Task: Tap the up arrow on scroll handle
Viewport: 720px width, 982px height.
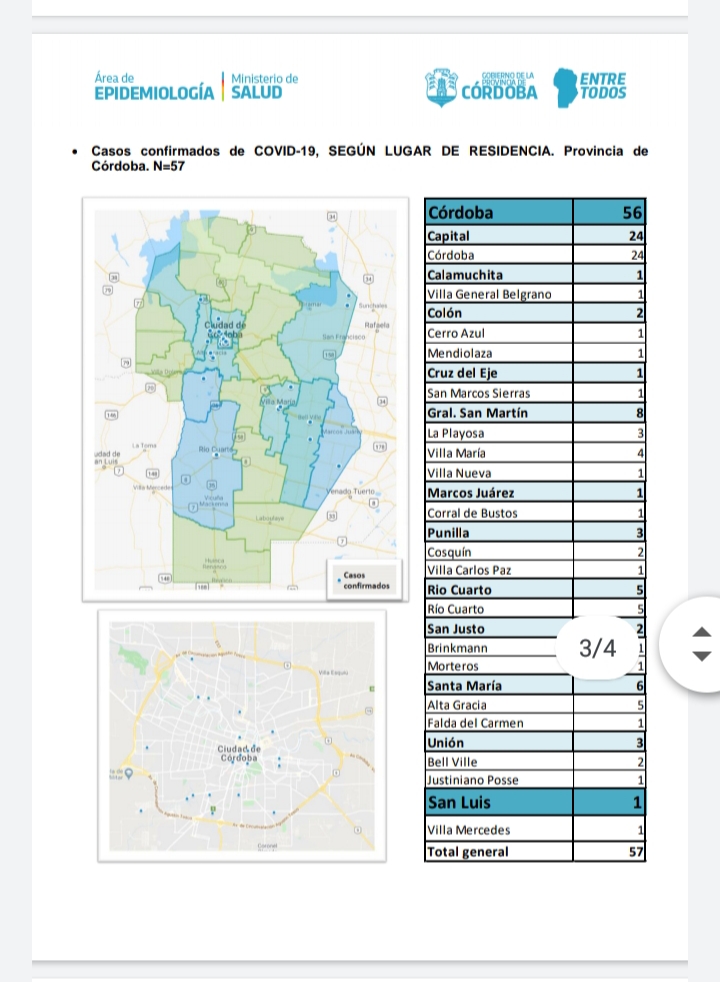Action: (702, 632)
